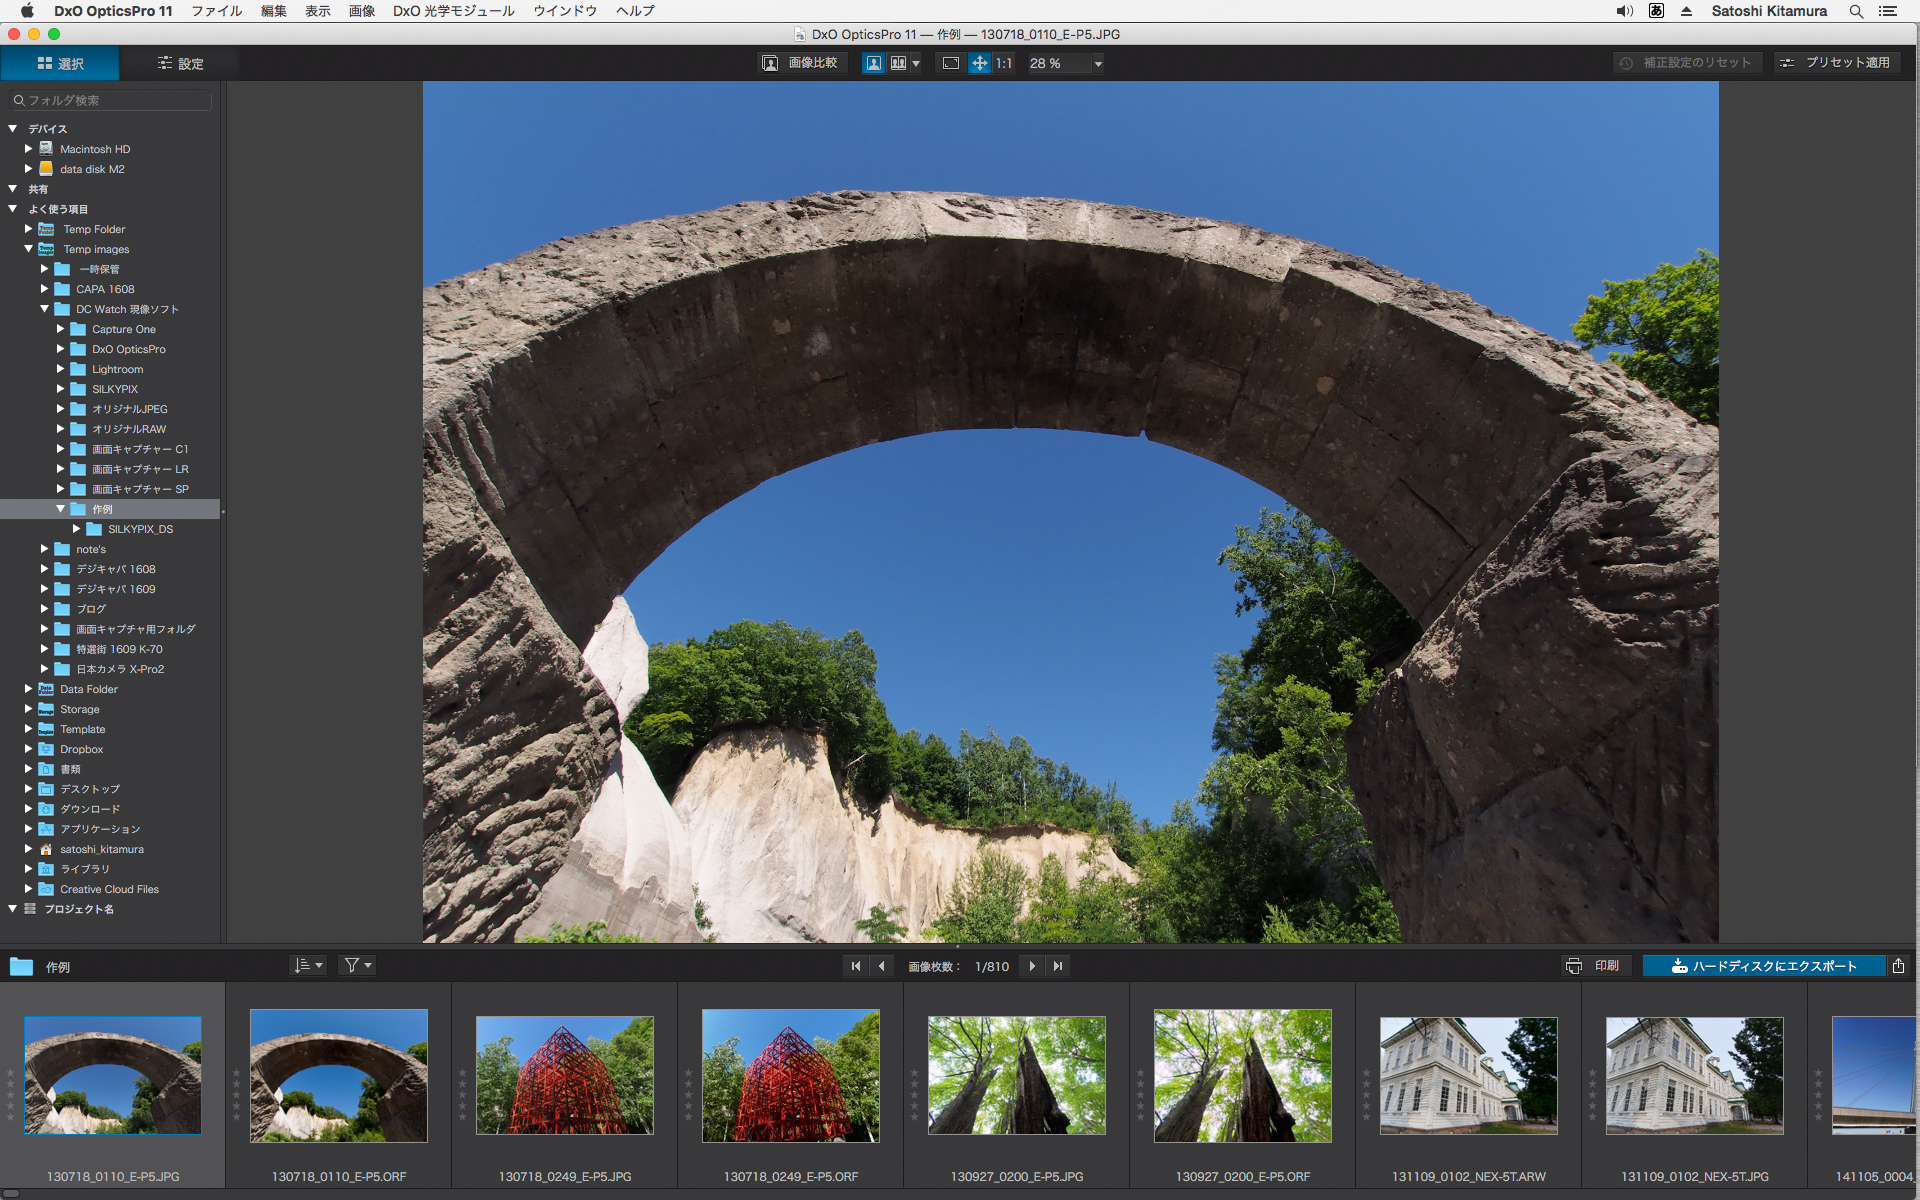Click the share icon beside export
This screenshot has height=1200, width=1920.
[x=1898, y=966]
